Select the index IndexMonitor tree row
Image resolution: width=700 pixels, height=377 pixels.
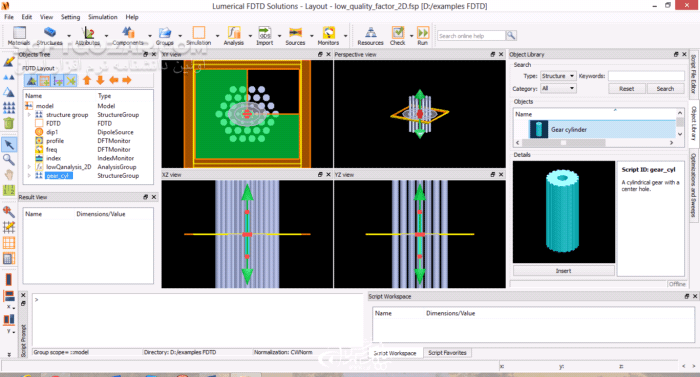88,158
